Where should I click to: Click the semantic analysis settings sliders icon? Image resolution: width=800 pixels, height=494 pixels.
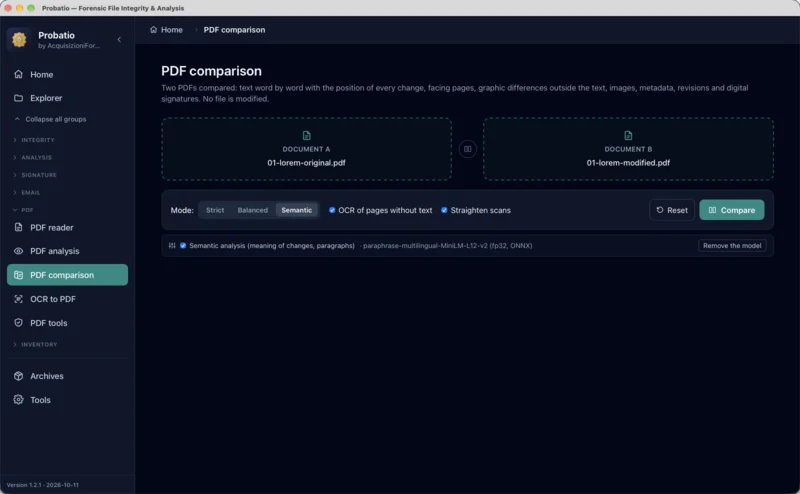click(172, 245)
